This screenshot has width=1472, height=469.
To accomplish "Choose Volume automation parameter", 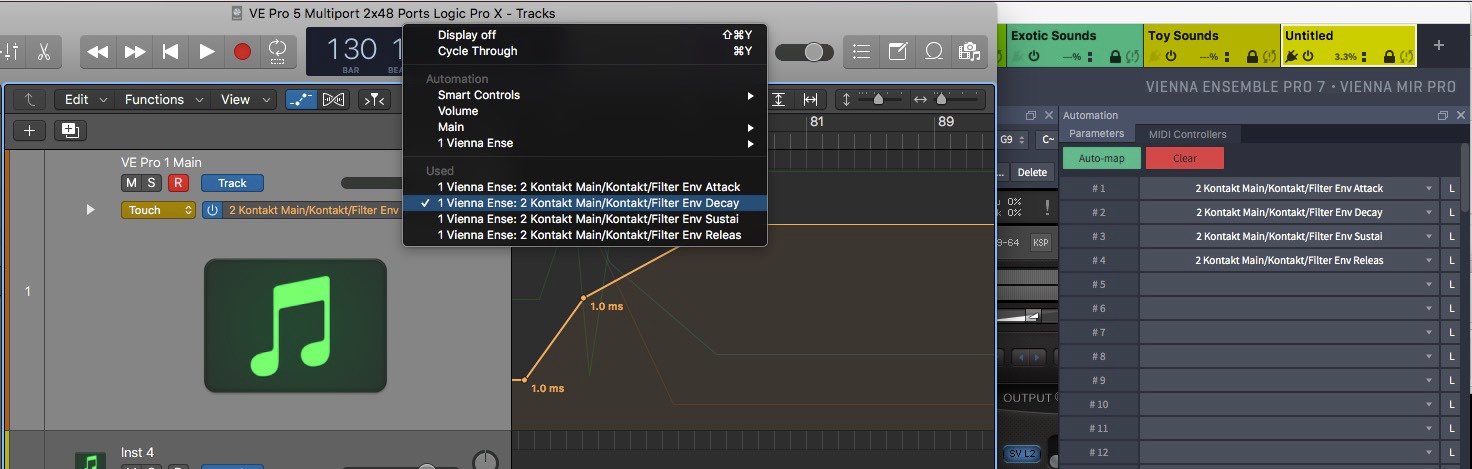I will (x=585, y=111).
